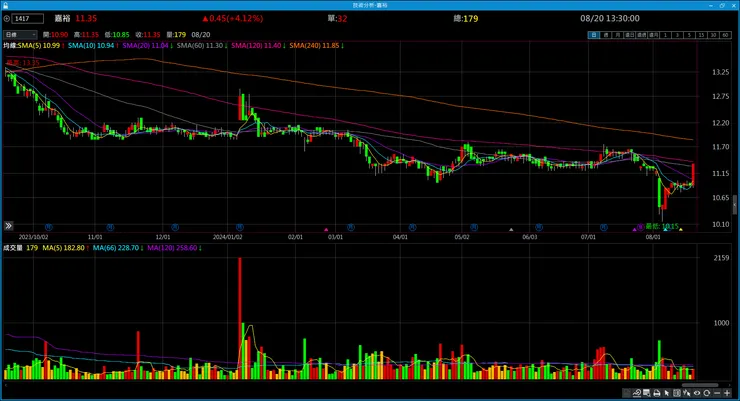
Task: Switch to the 5-minute chart button
Action: [x=689, y=35]
